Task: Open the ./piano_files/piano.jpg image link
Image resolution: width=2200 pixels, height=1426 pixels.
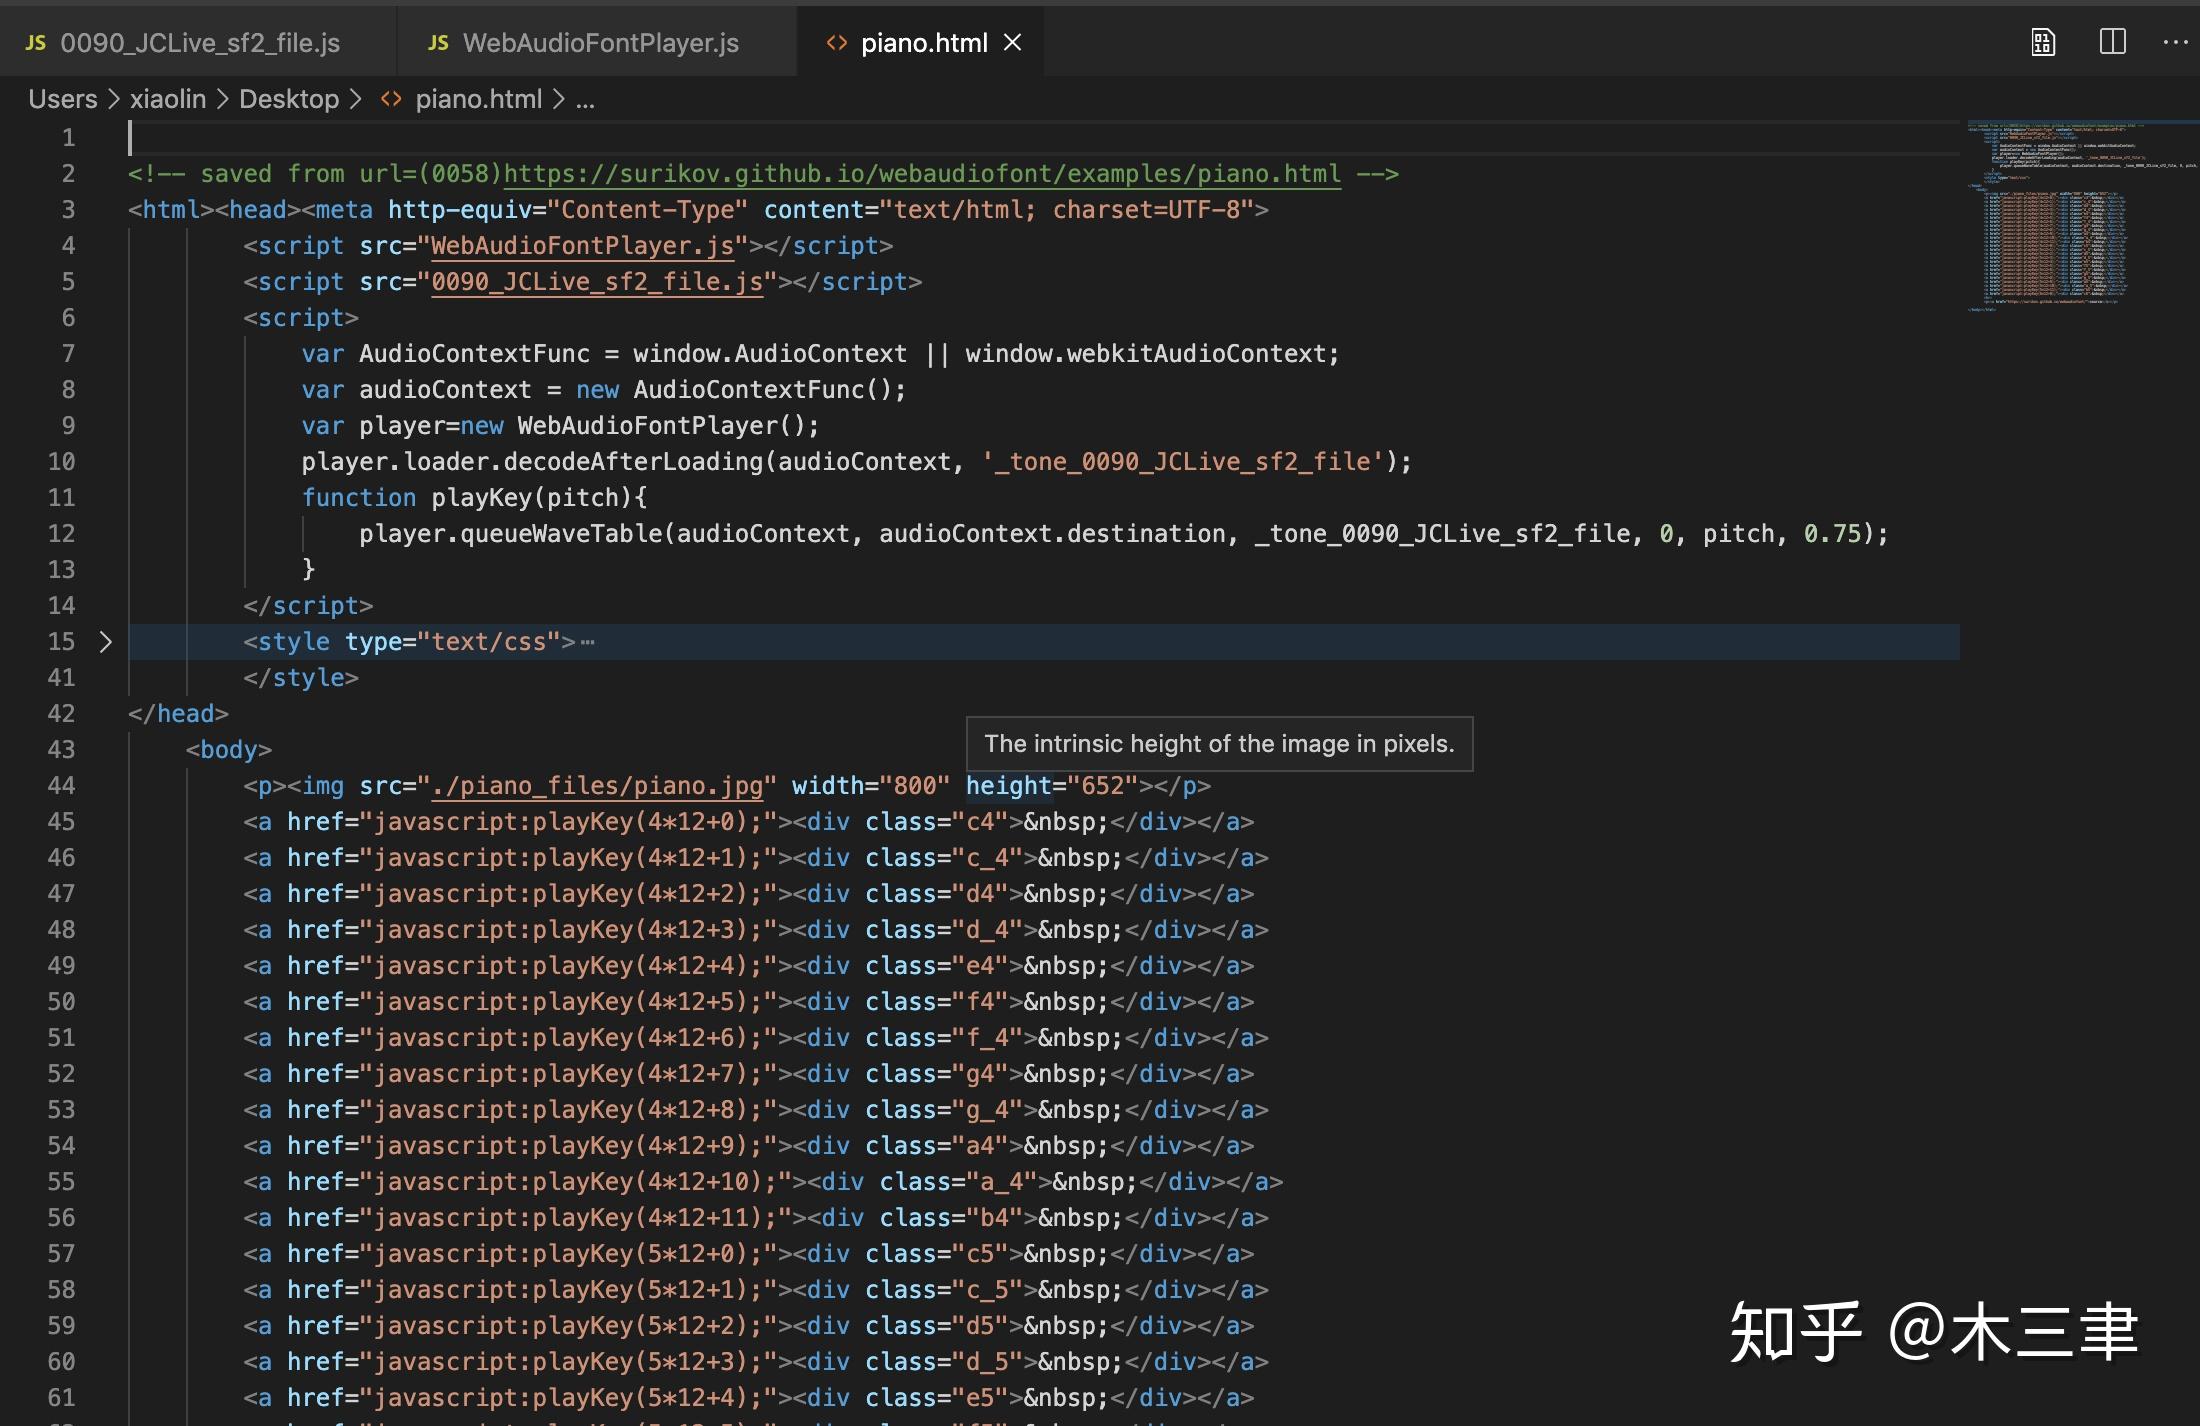Action: (596, 785)
